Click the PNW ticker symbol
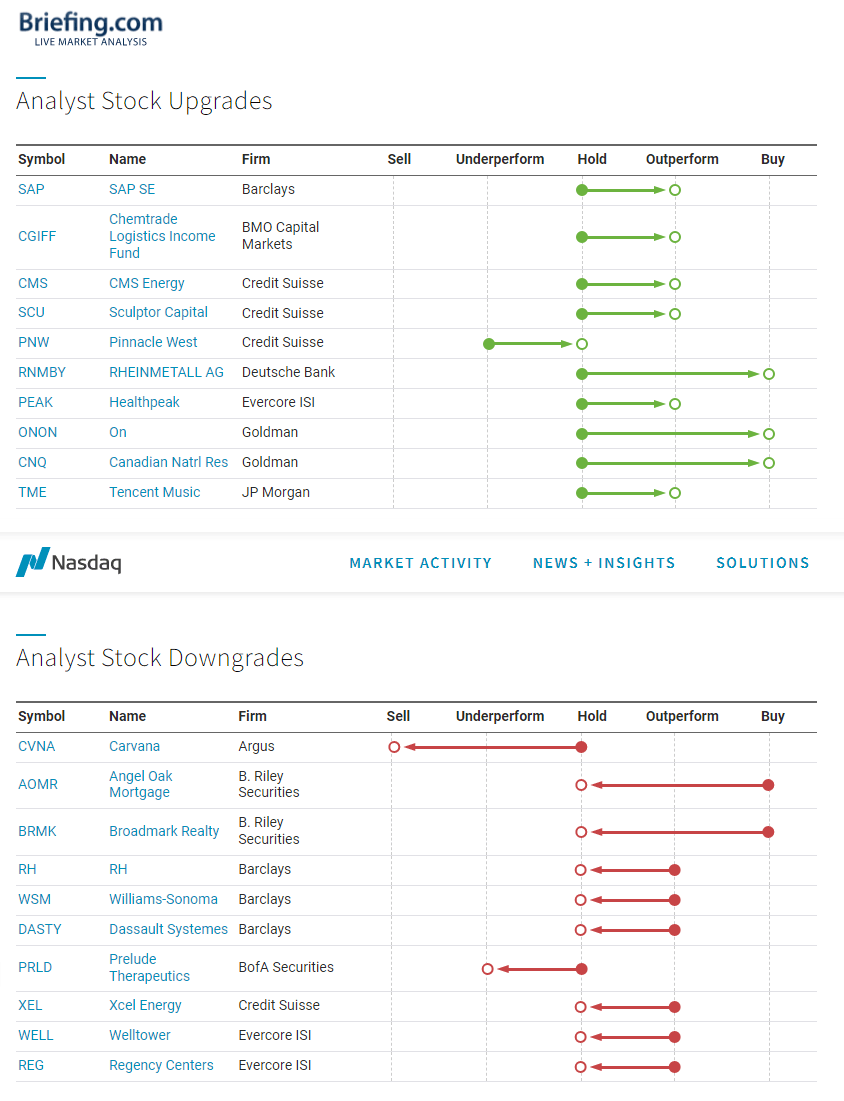 click(34, 343)
